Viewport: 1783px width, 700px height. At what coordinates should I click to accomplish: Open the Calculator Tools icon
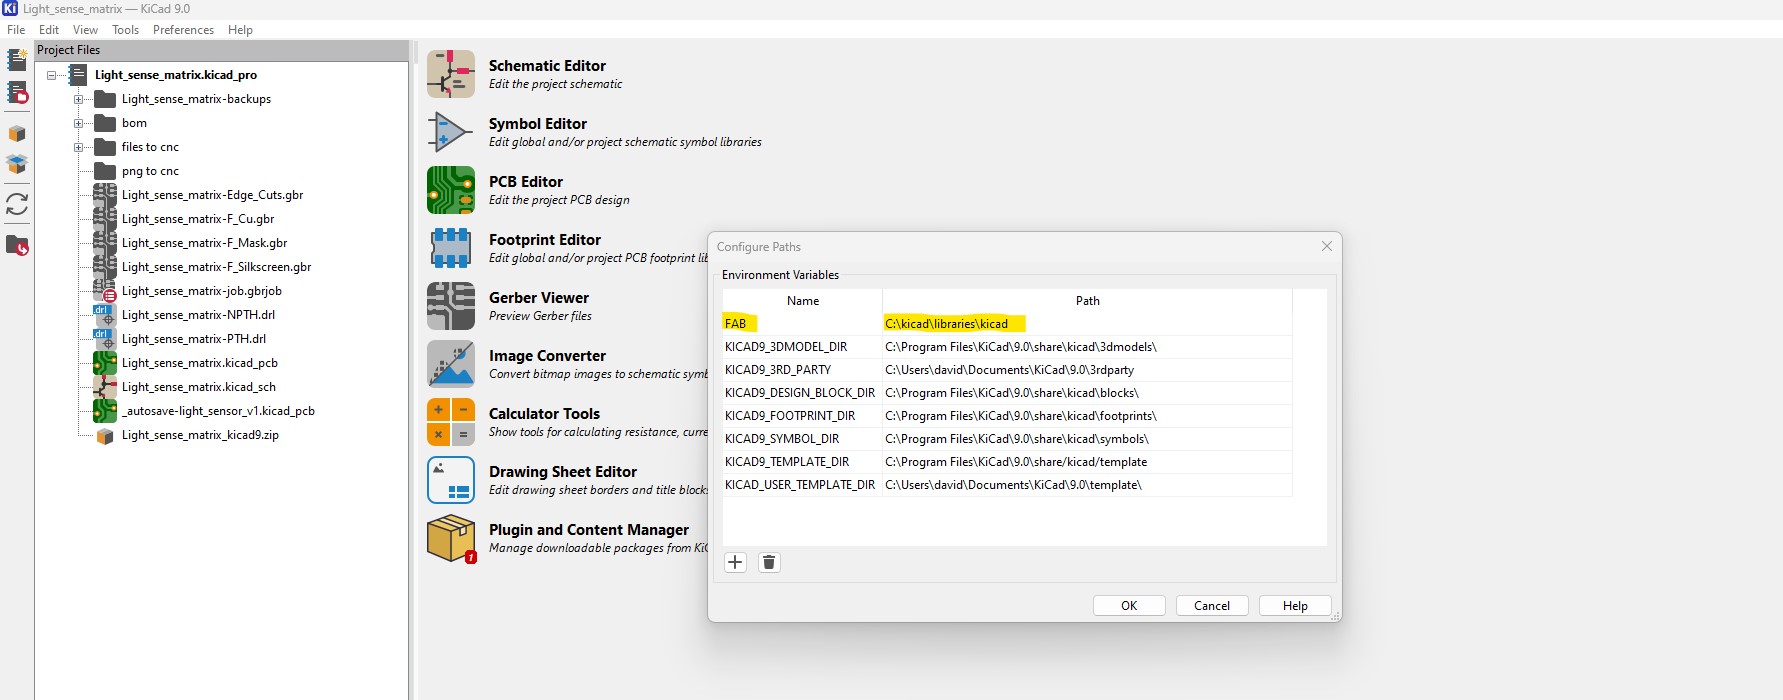pos(451,422)
